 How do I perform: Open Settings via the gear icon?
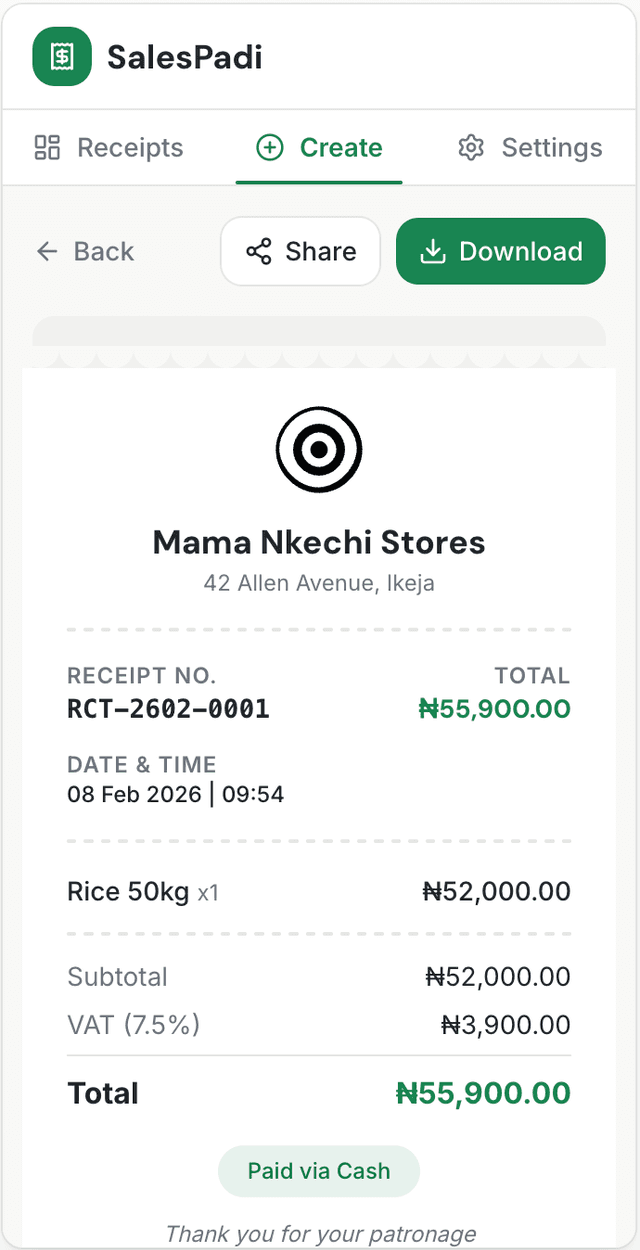coord(470,147)
